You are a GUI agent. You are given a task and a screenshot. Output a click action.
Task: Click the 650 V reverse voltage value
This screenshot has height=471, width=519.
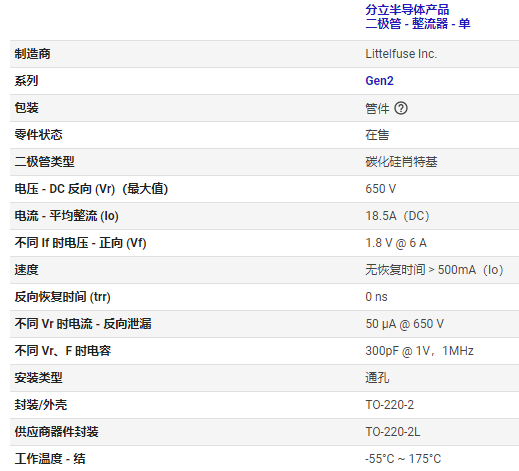(x=381, y=189)
